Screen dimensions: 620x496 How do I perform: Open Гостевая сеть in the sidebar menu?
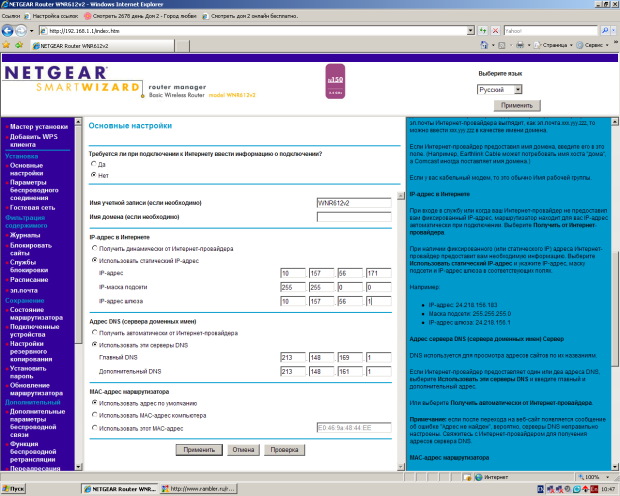(32, 208)
